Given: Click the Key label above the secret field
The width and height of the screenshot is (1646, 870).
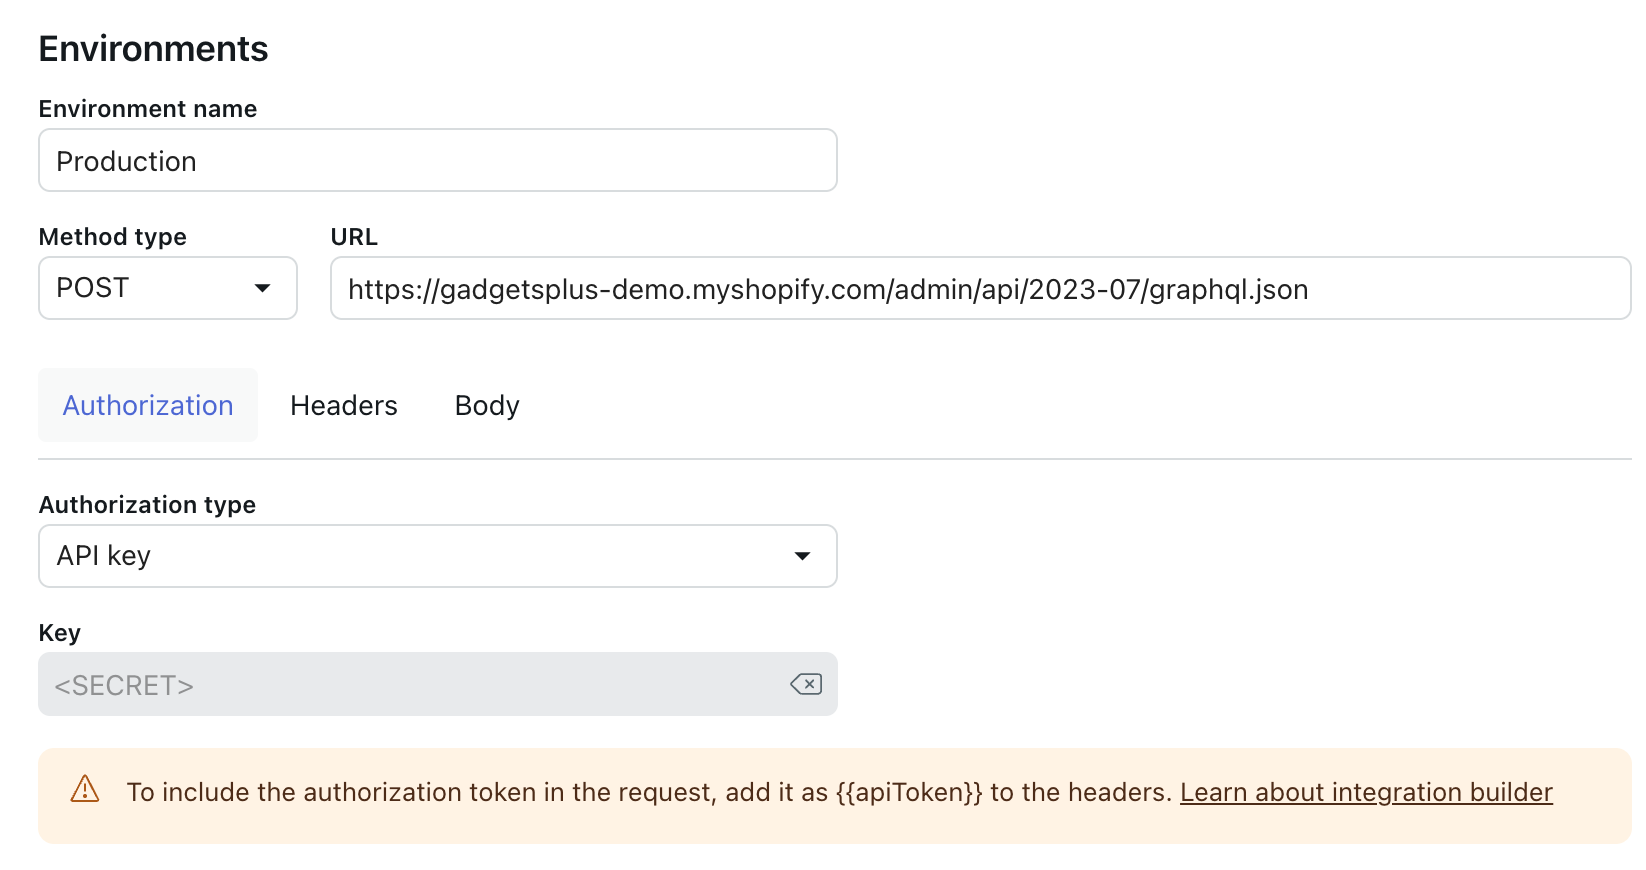Looking at the screenshot, I should tap(59, 633).
